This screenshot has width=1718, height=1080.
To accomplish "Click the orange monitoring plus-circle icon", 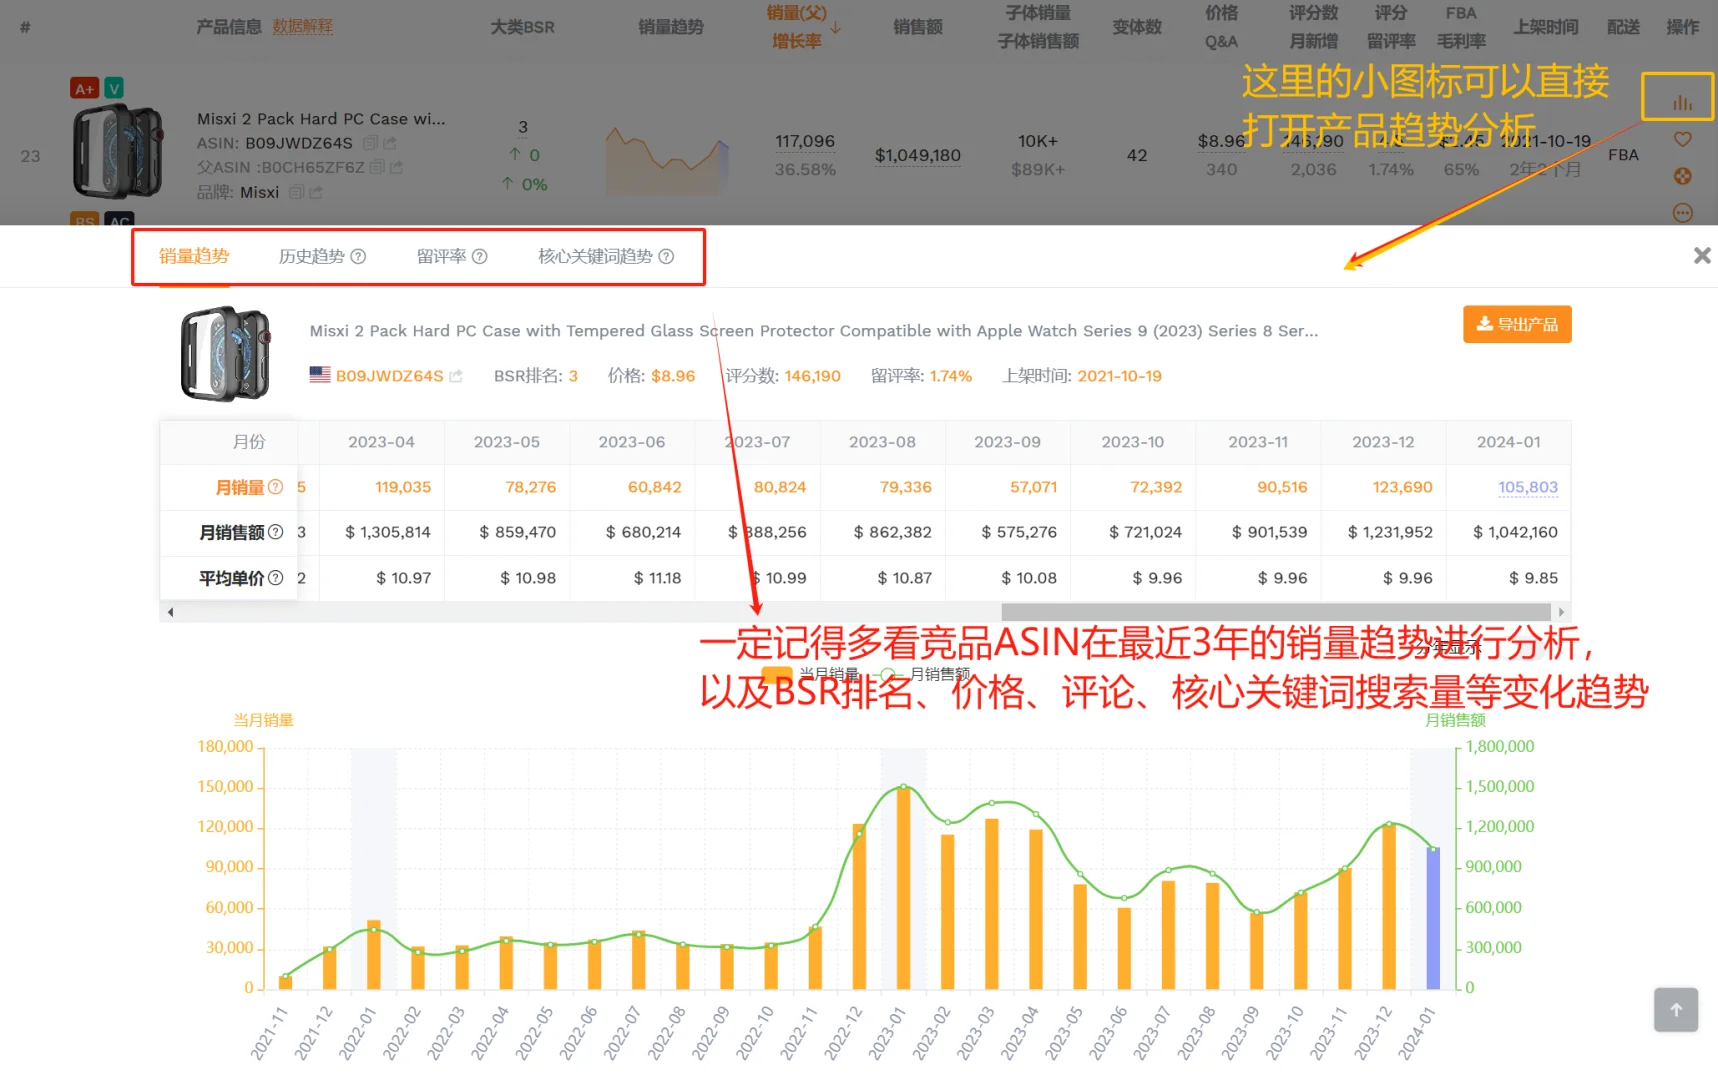I will (1683, 177).
